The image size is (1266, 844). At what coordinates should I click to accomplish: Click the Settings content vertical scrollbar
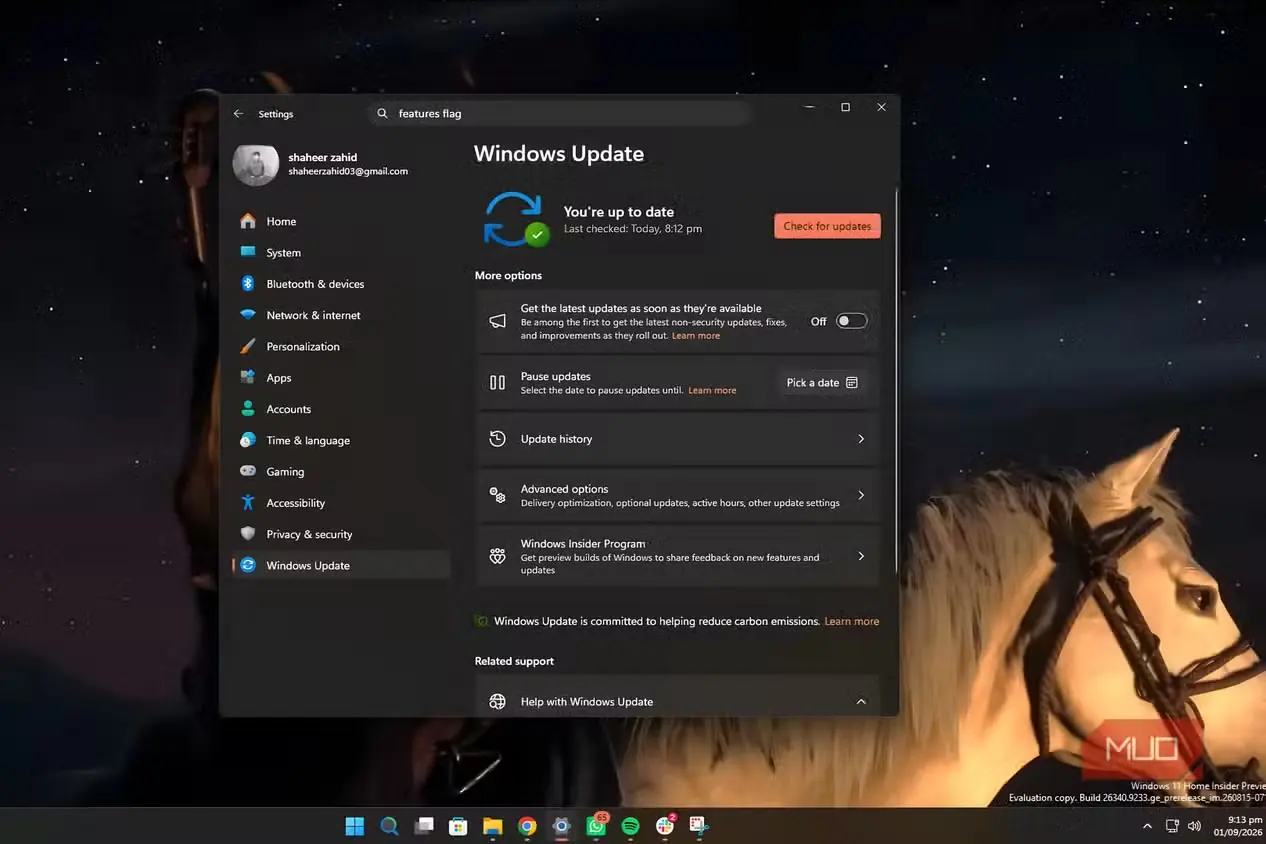896,380
